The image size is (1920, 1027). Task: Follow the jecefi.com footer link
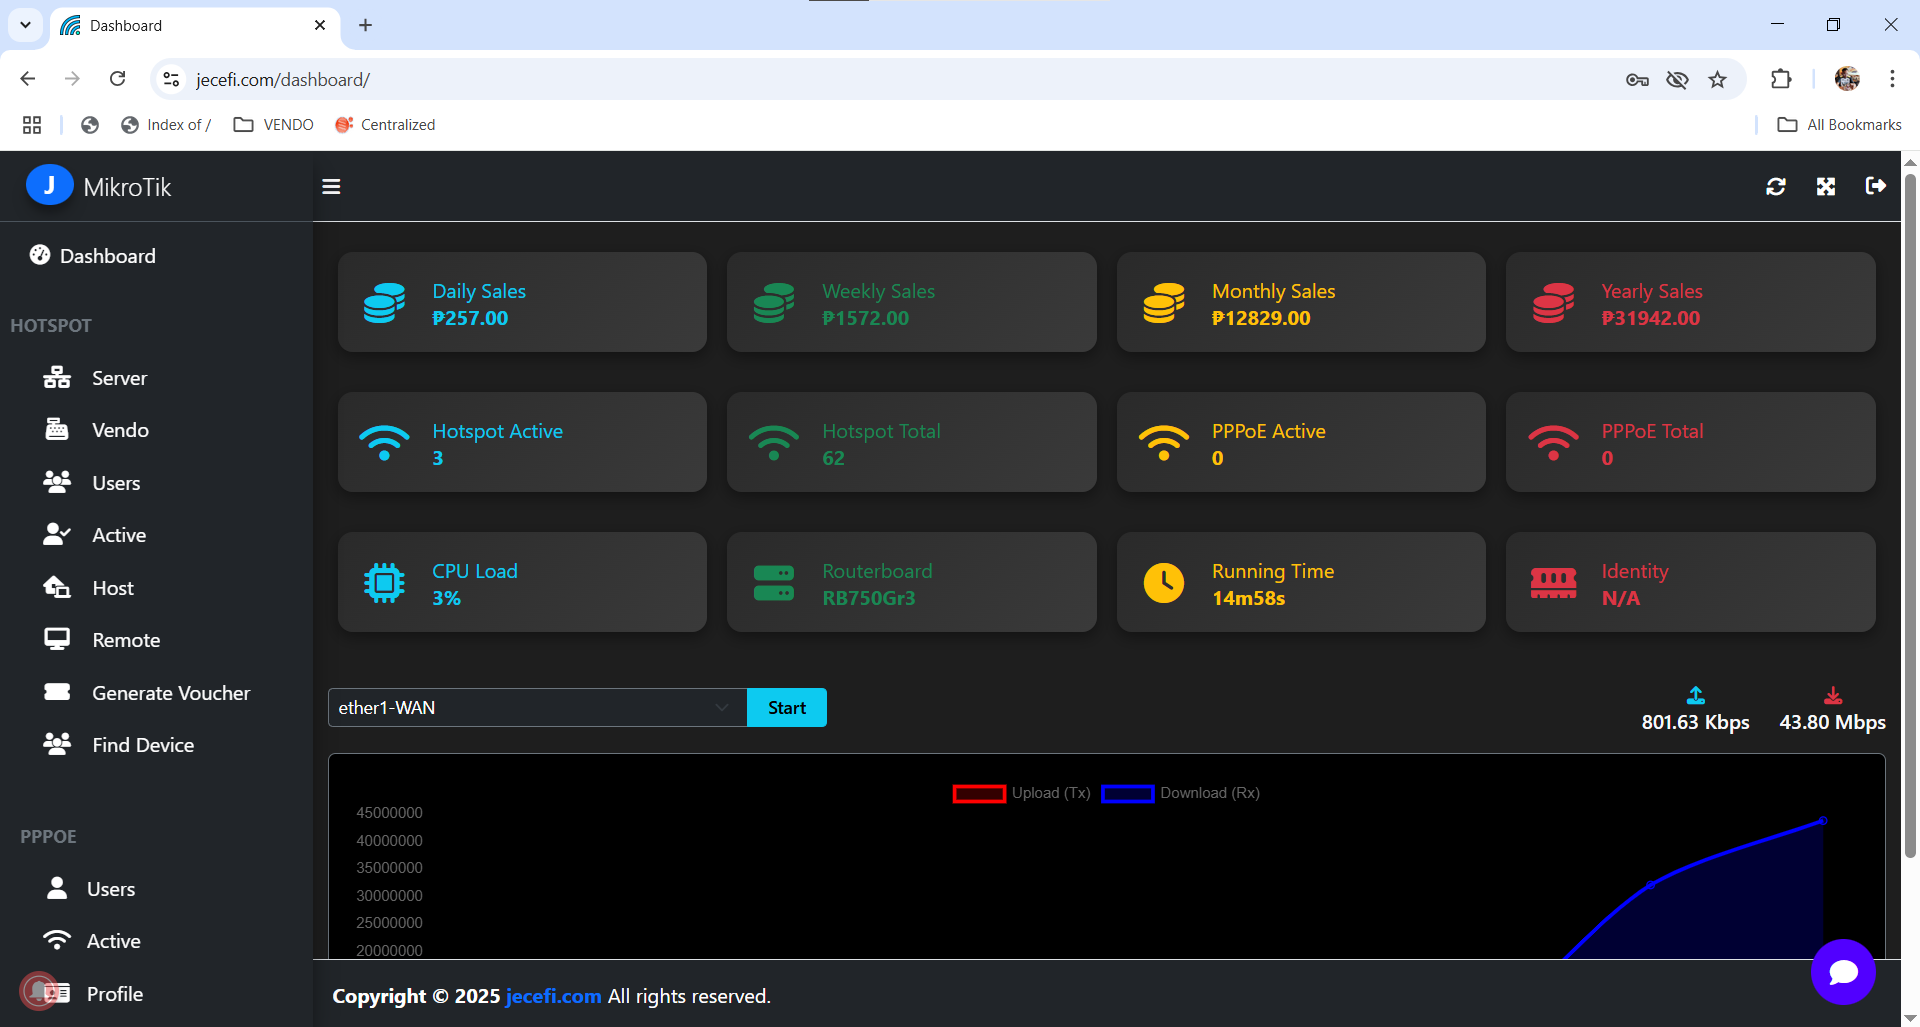point(554,996)
